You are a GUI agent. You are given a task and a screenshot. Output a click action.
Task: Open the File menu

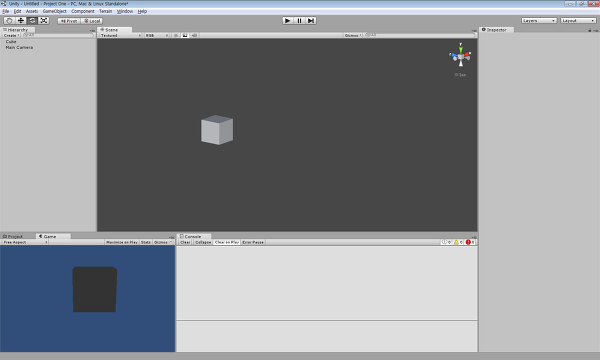(x=6, y=11)
